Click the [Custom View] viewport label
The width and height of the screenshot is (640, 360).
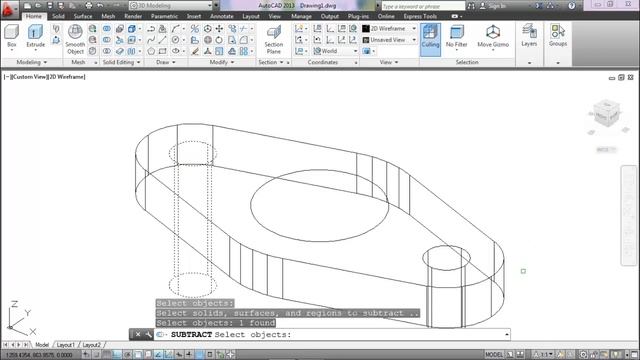(30, 77)
